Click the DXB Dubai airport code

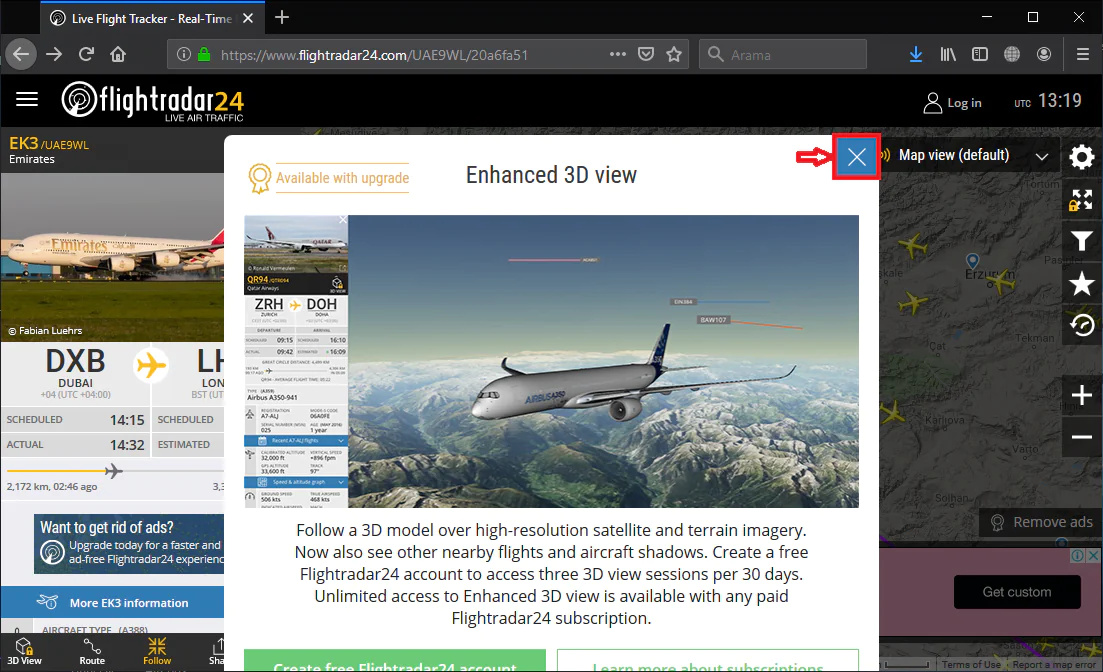tap(75, 362)
